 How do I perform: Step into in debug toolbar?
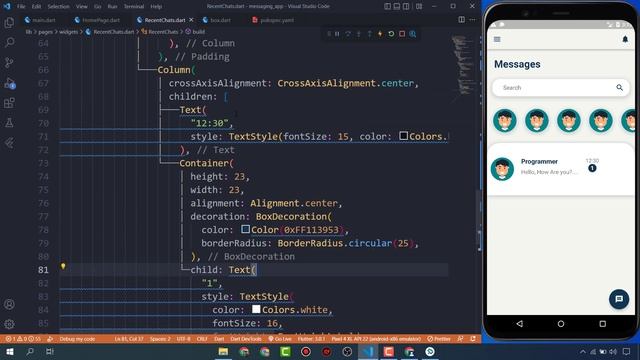[358, 34]
